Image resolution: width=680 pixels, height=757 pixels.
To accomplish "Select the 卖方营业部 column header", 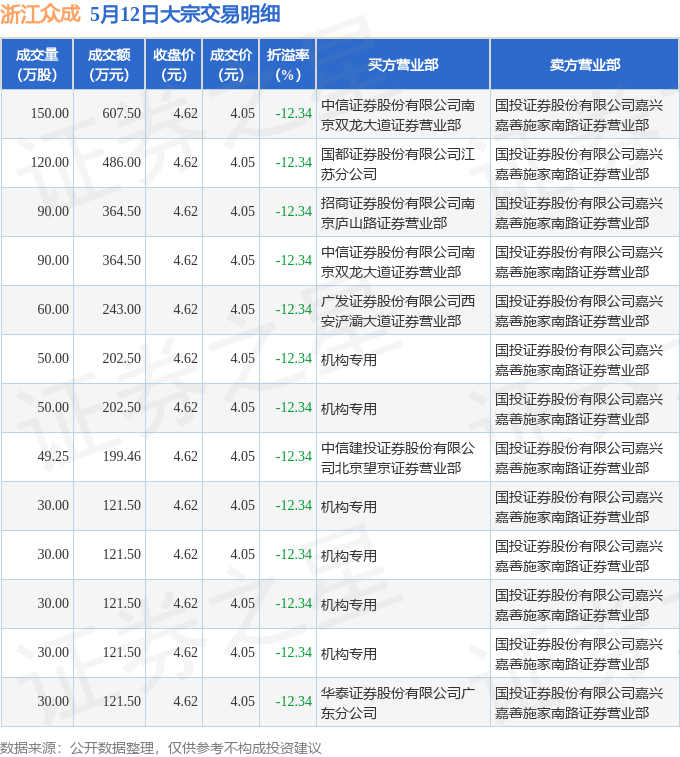I will [x=584, y=65].
